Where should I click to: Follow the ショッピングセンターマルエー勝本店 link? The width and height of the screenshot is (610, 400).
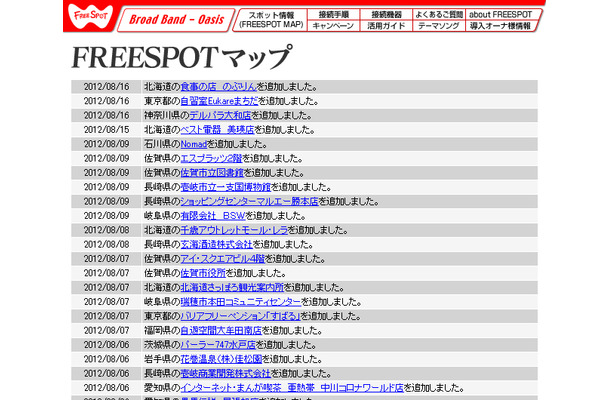click(249, 202)
